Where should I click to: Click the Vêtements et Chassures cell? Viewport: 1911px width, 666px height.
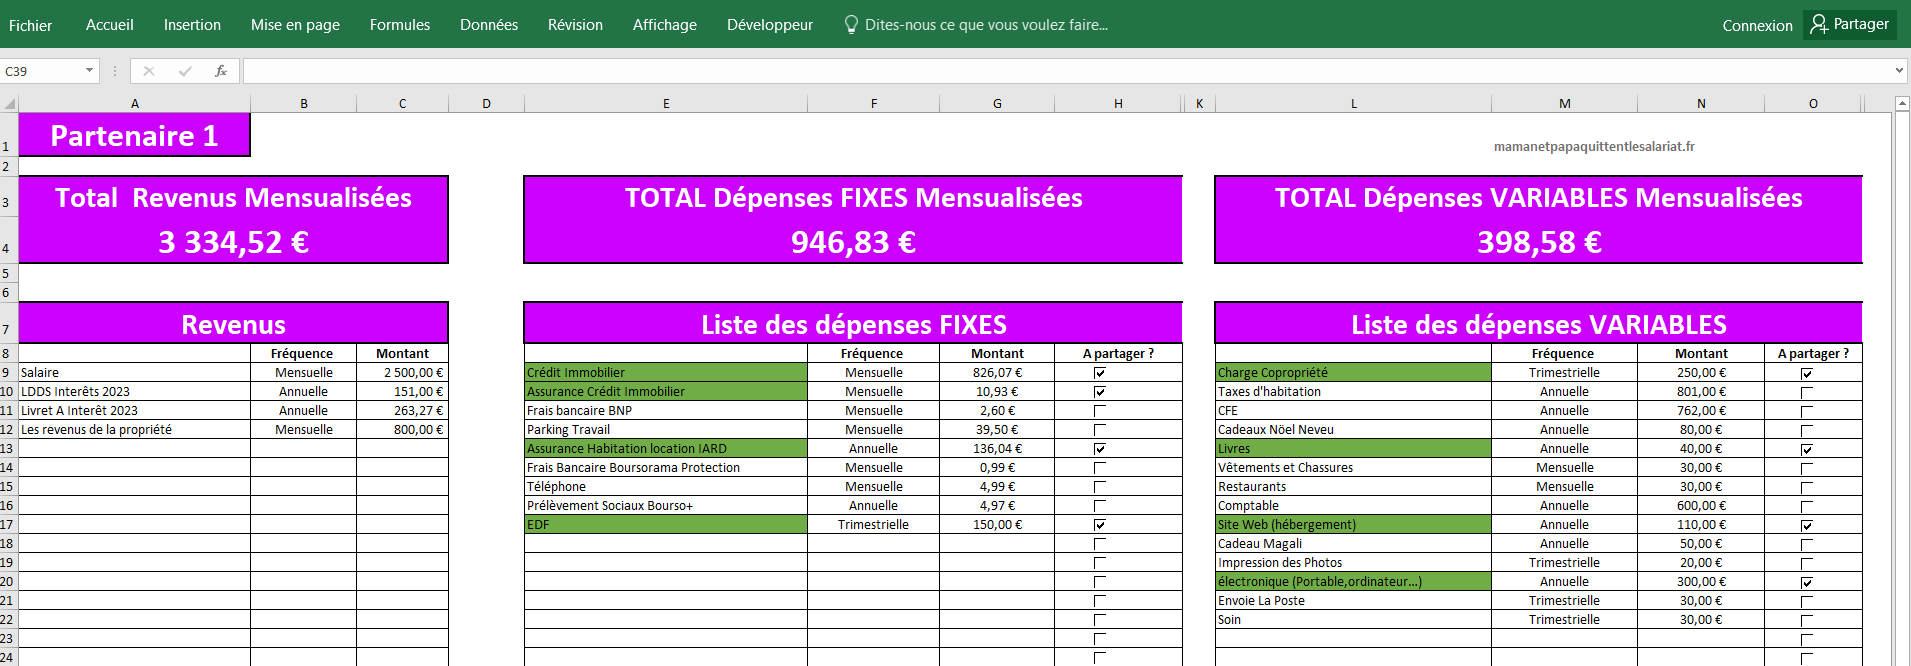coord(1353,468)
